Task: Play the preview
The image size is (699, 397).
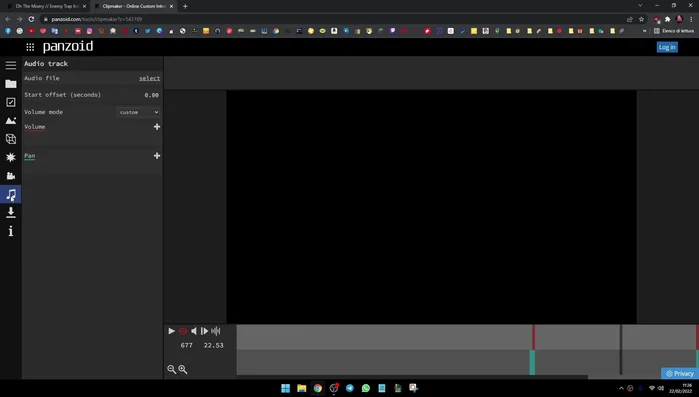Action: (x=171, y=331)
